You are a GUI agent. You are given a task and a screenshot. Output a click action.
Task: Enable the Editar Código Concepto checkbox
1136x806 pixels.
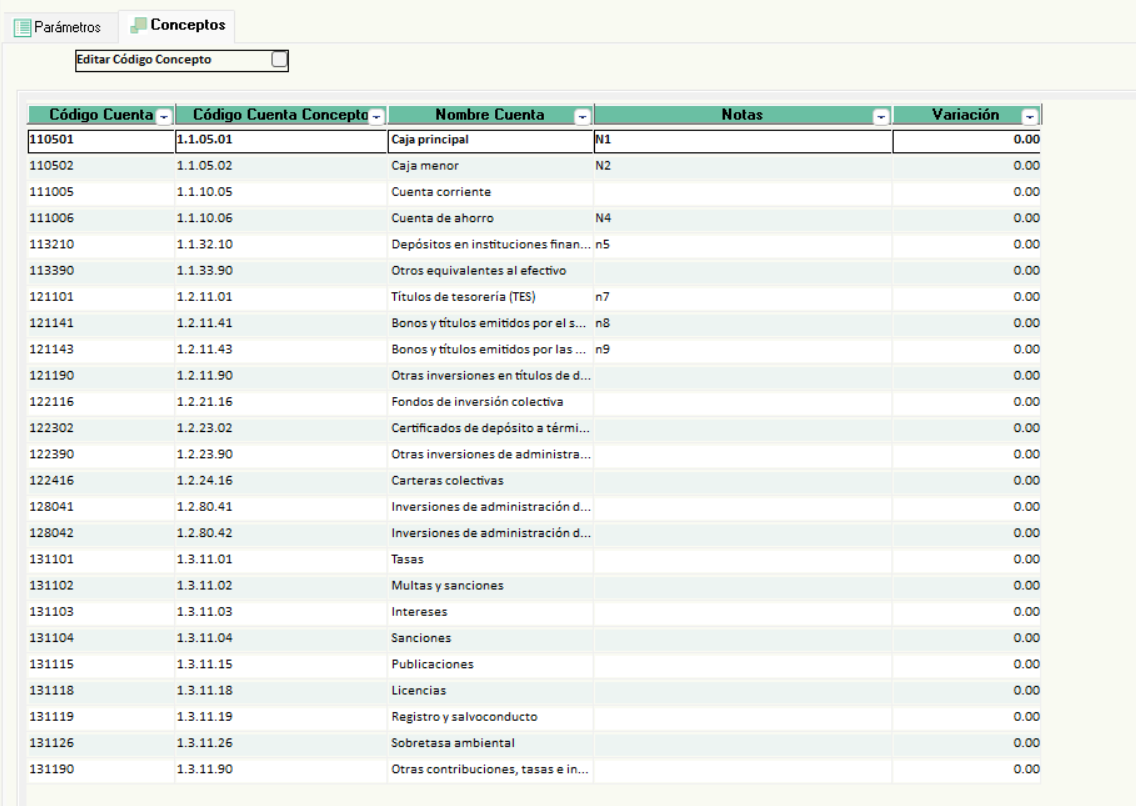point(280,60)
